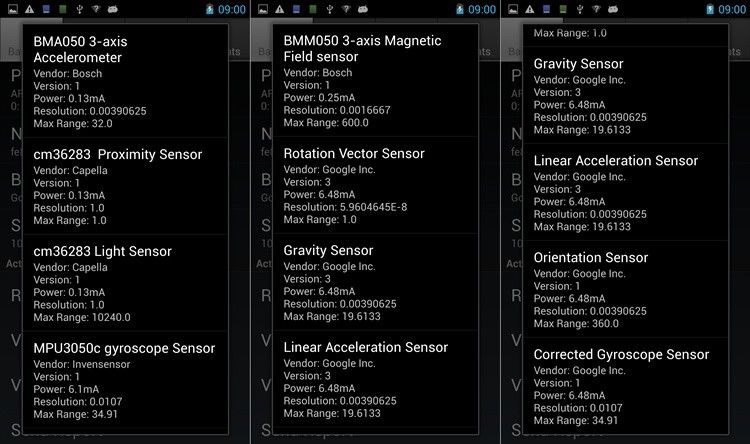The width and height of the screenshot is (750, 444).
Task: Tap the 'Max Range: 360.0' line
Action: point(576,323)
